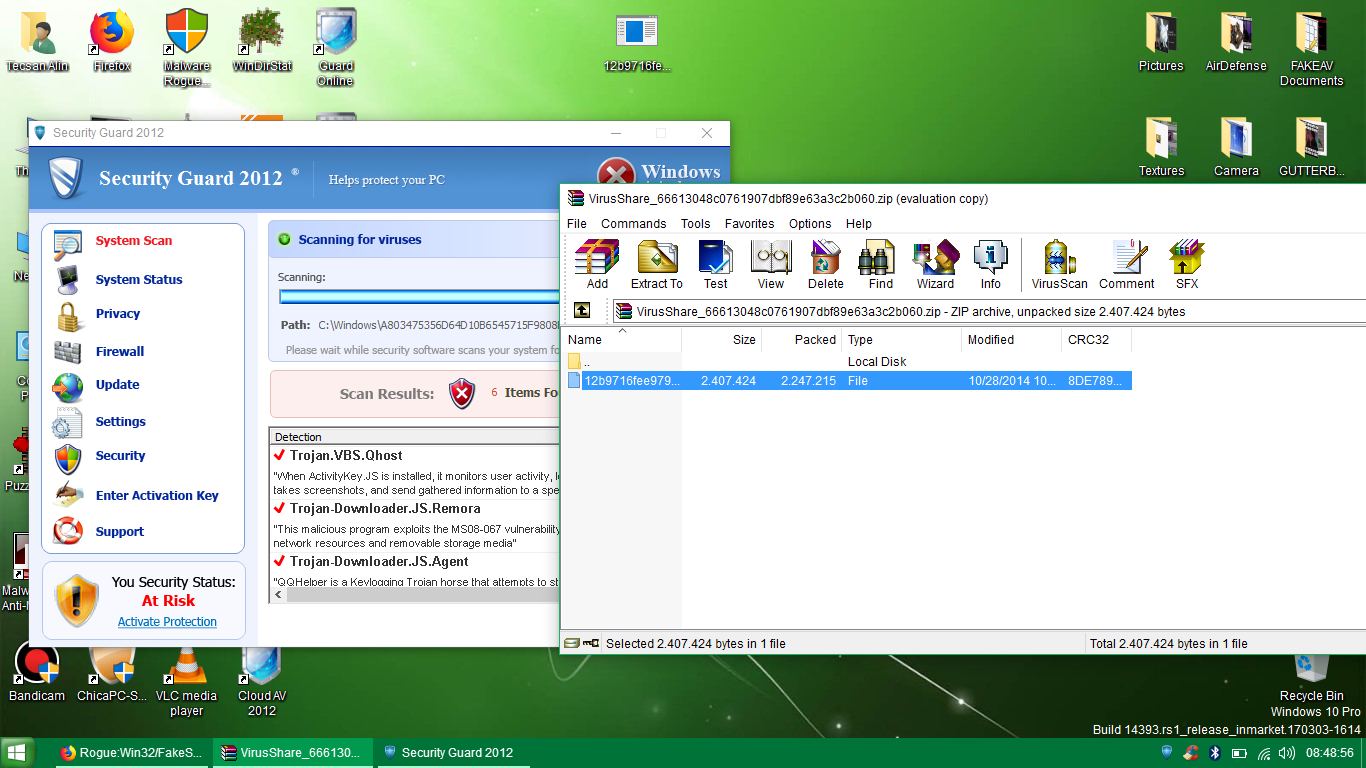The width and height of the screenshot is (1366, 768).
Task: Click the scanning progress bar
Action: [x=418, y=297]
